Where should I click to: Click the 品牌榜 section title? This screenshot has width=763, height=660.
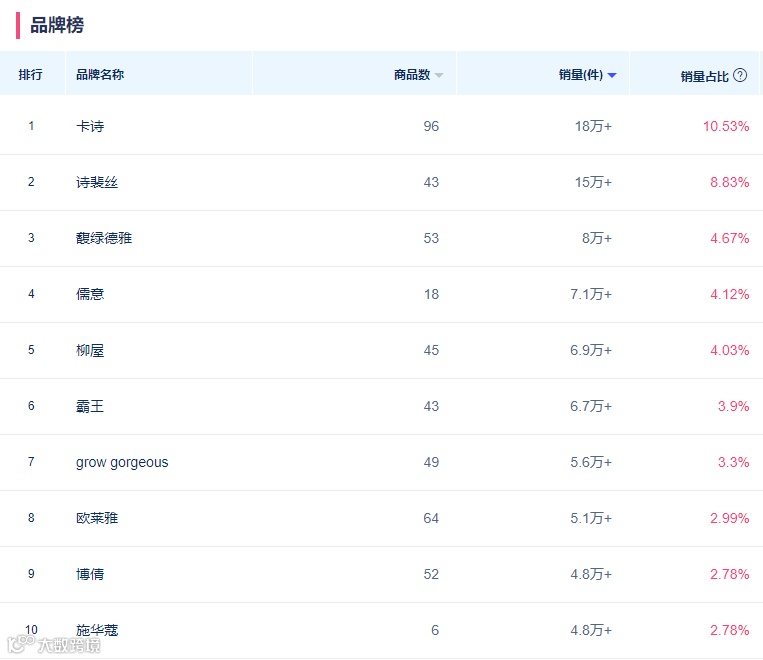(x=57, y=25)
